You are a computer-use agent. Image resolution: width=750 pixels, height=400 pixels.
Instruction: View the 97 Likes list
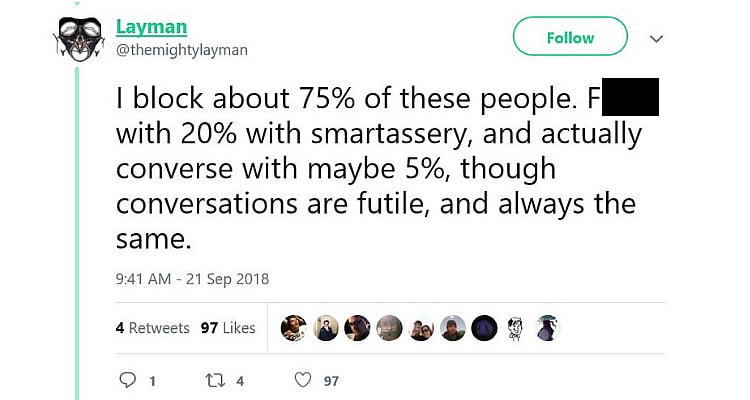tap(228, 328)
